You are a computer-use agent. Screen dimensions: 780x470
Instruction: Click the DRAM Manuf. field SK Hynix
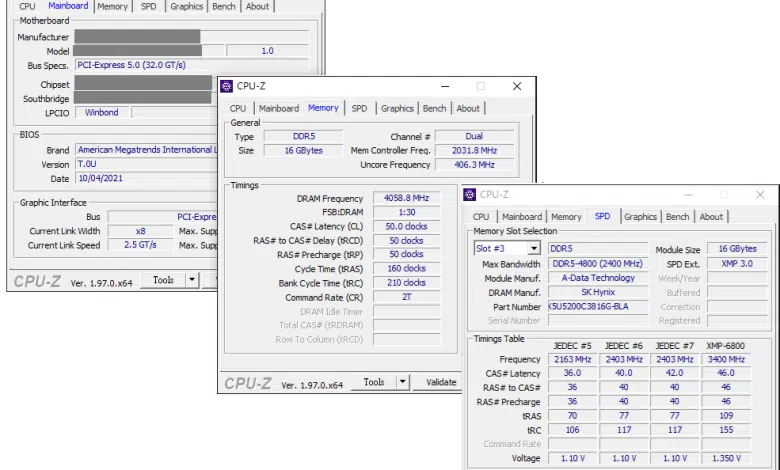click(598, 292)
